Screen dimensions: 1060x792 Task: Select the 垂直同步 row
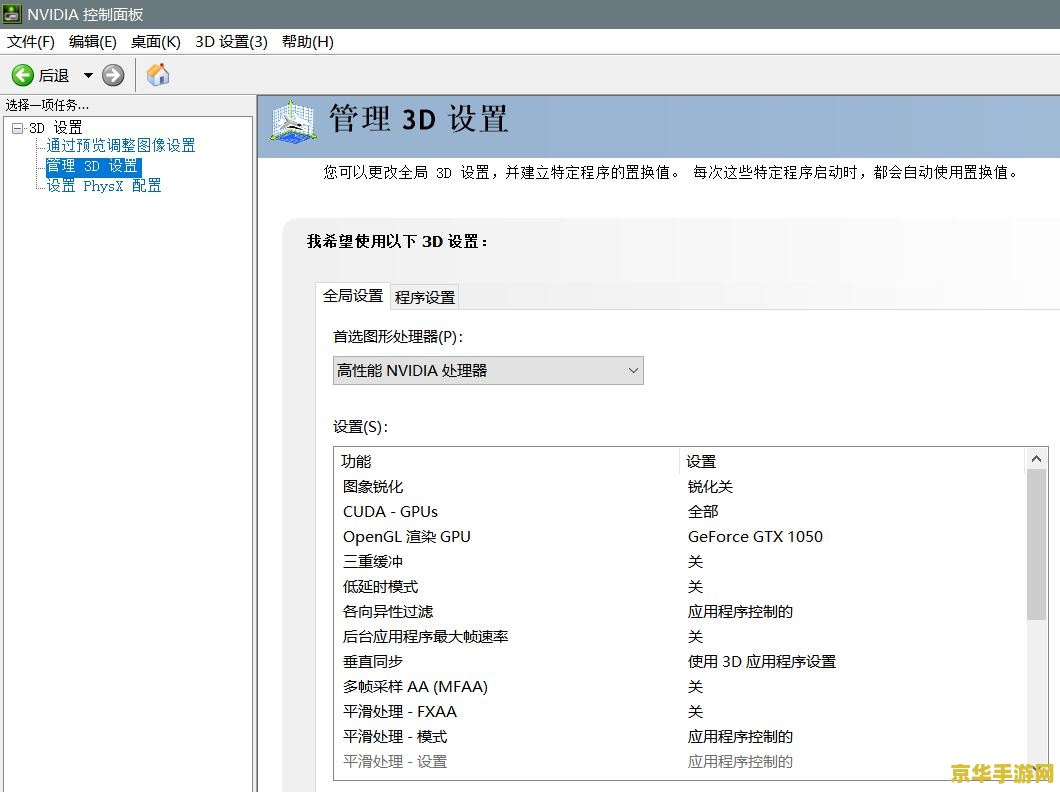click(x=680, y=662)
